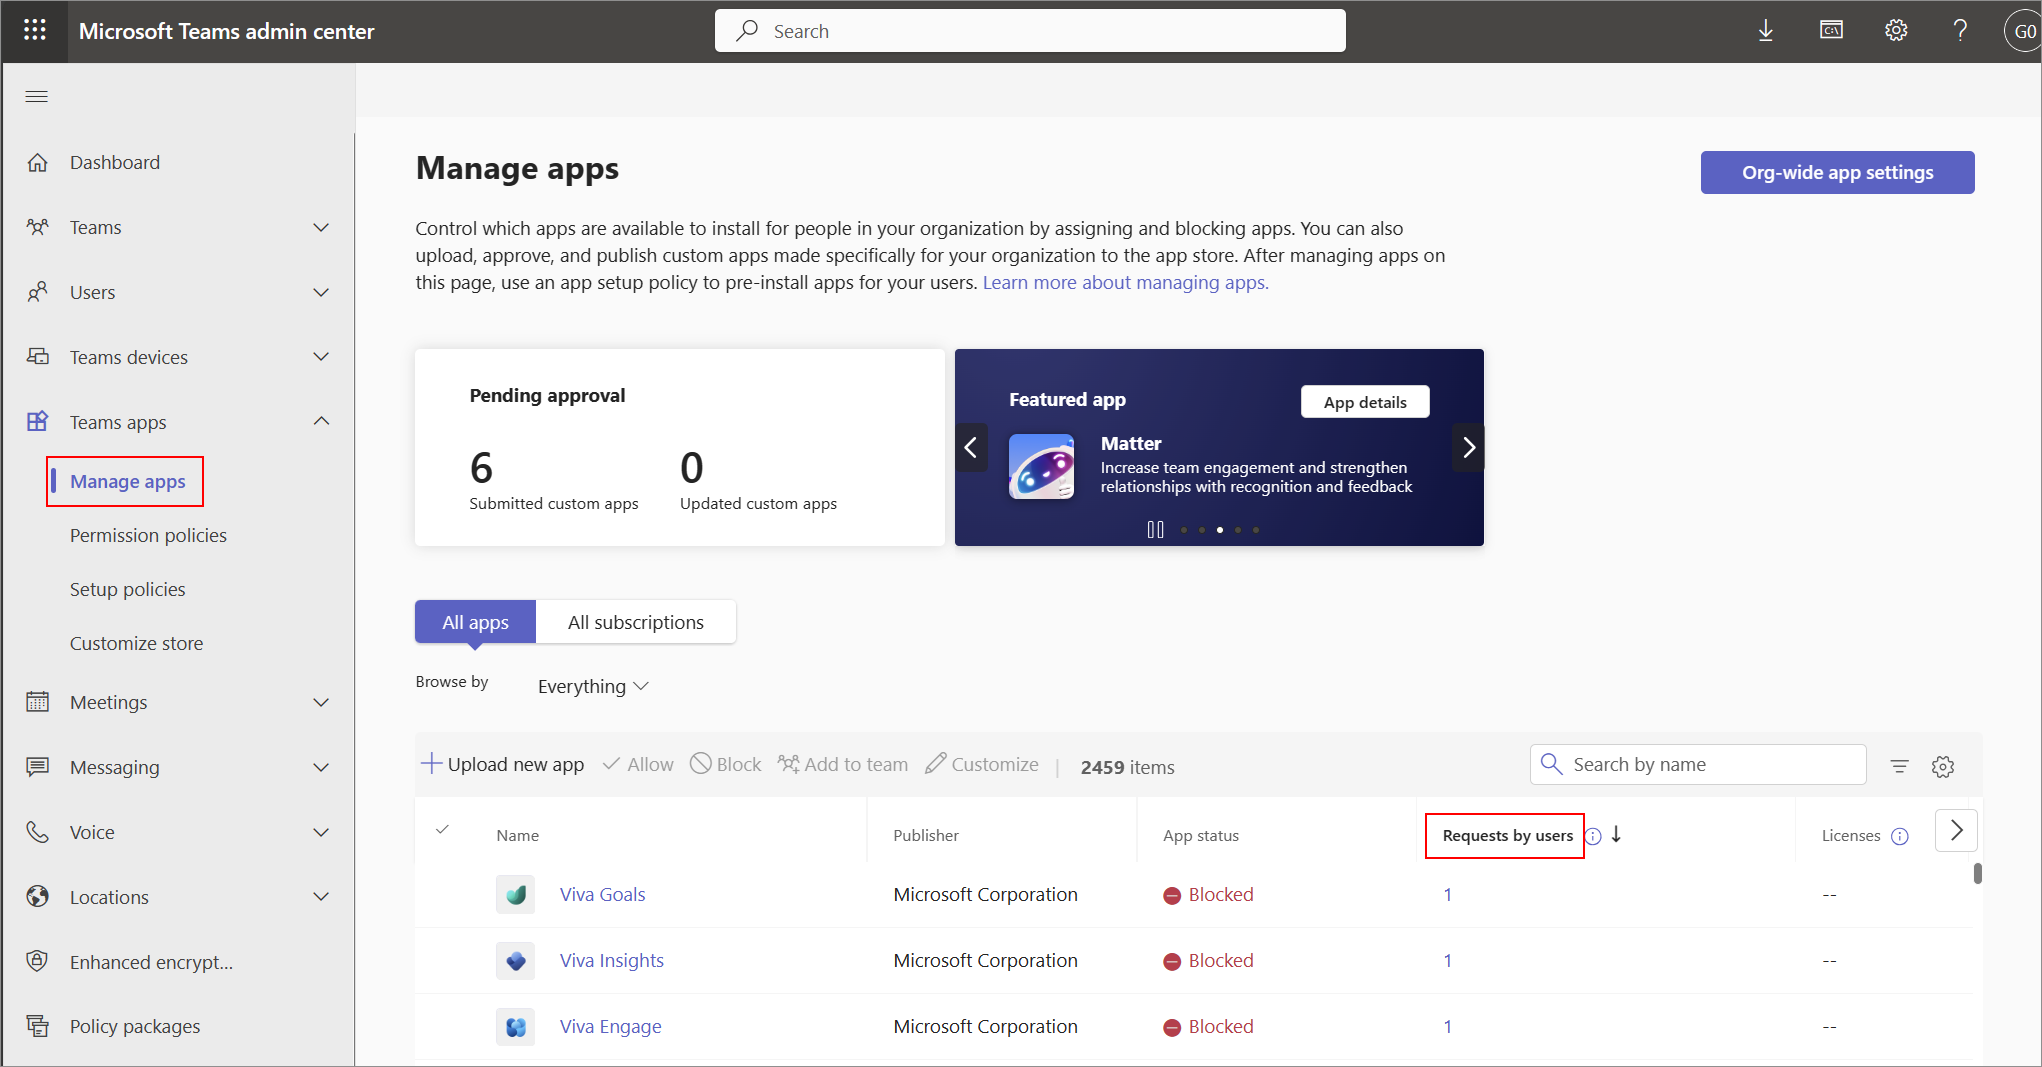
Task: Click the top Search box
Action: [1030, 31]
